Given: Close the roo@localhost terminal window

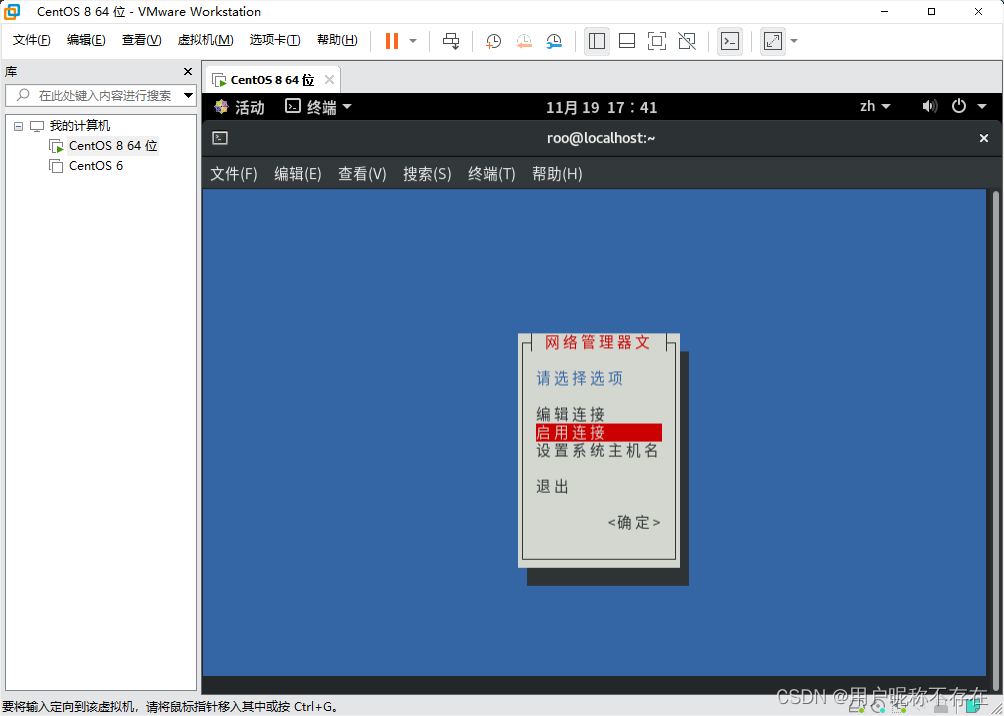Looking at the screenshot, I should pyautogui.click(x=984, y=138).
